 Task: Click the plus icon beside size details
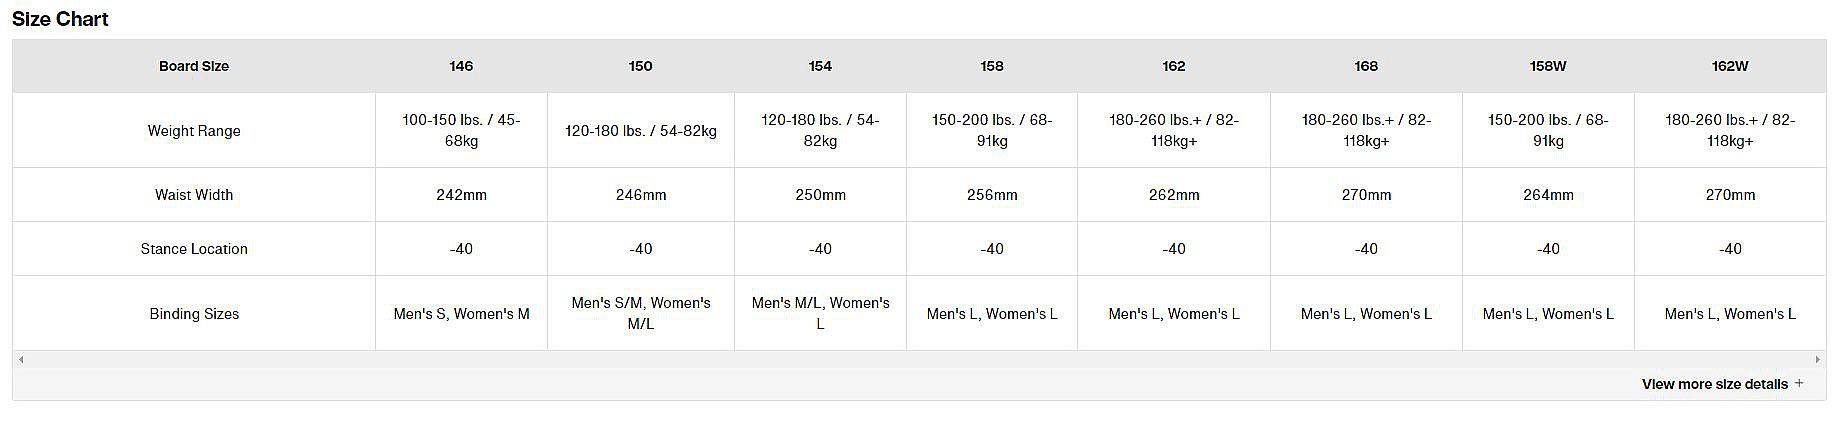1799,383
